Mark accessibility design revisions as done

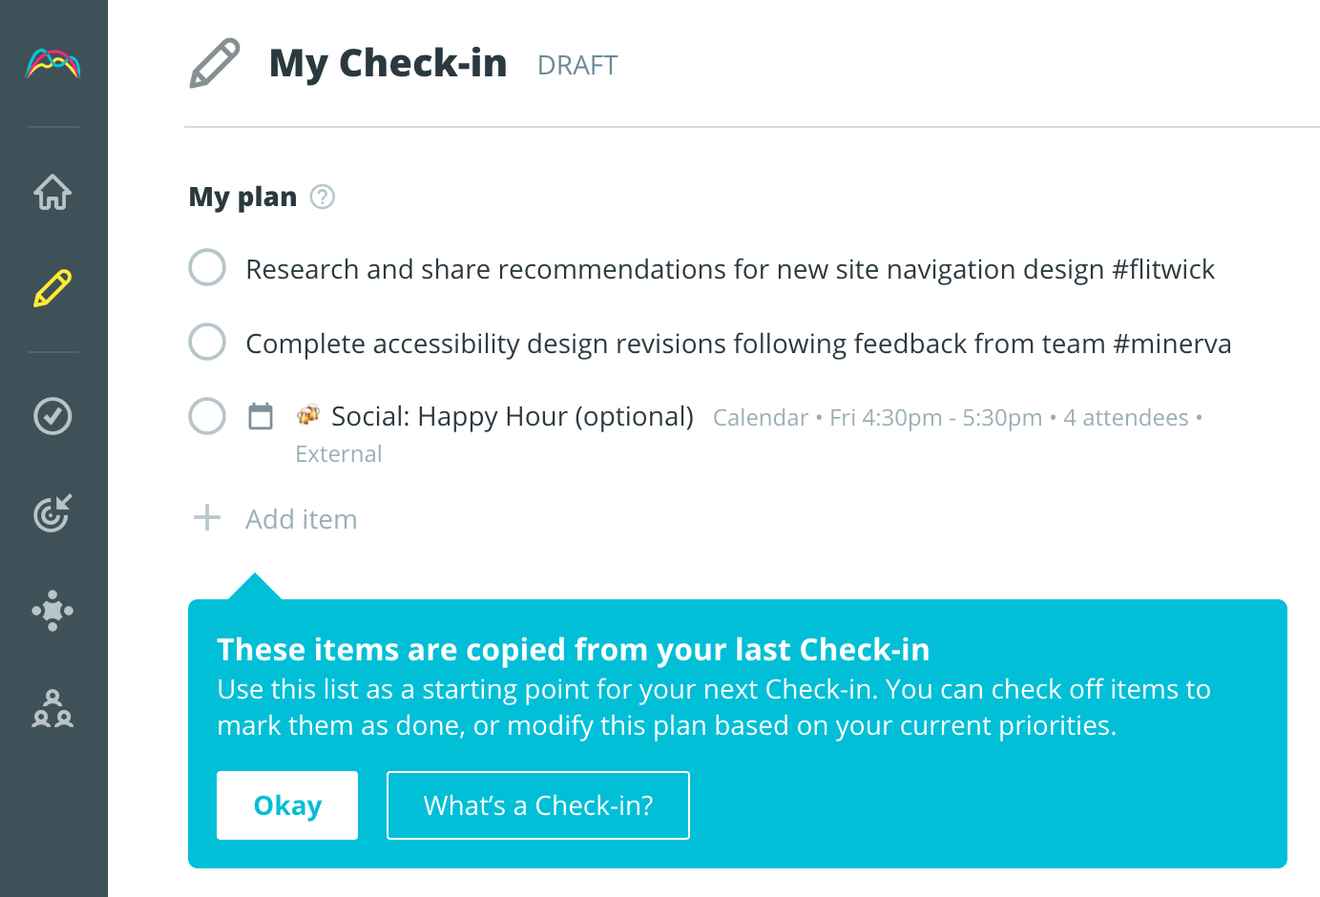pos(207,342)
